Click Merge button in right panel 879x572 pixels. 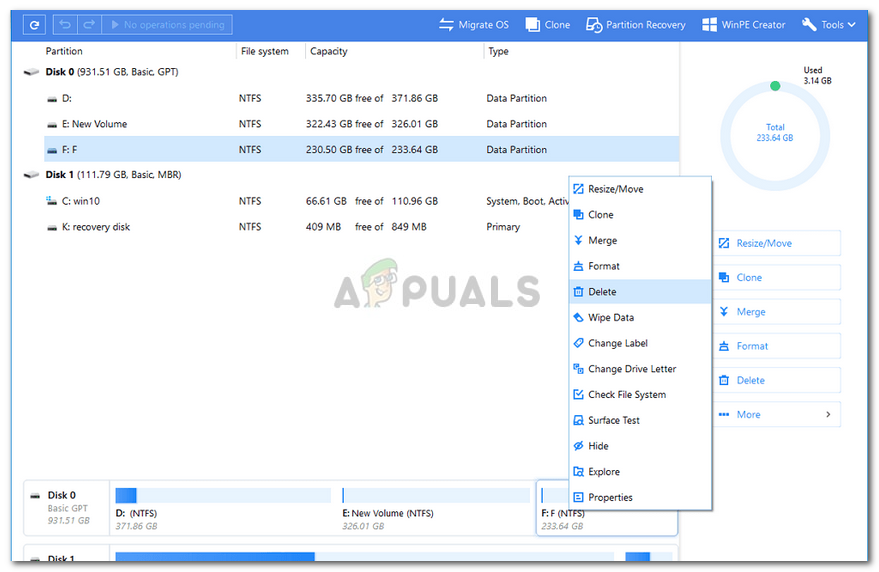pyautogui.click(x=777, y=312)
